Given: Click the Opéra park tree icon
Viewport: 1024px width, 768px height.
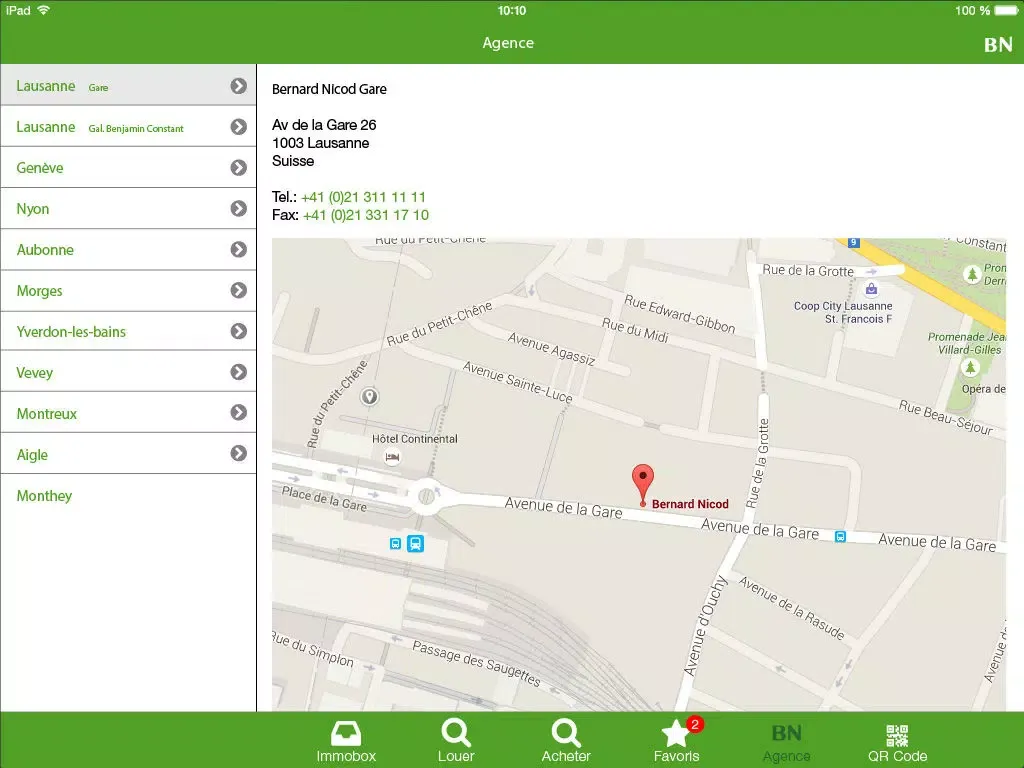Looking at the screenshot, I should click(970, 368).
